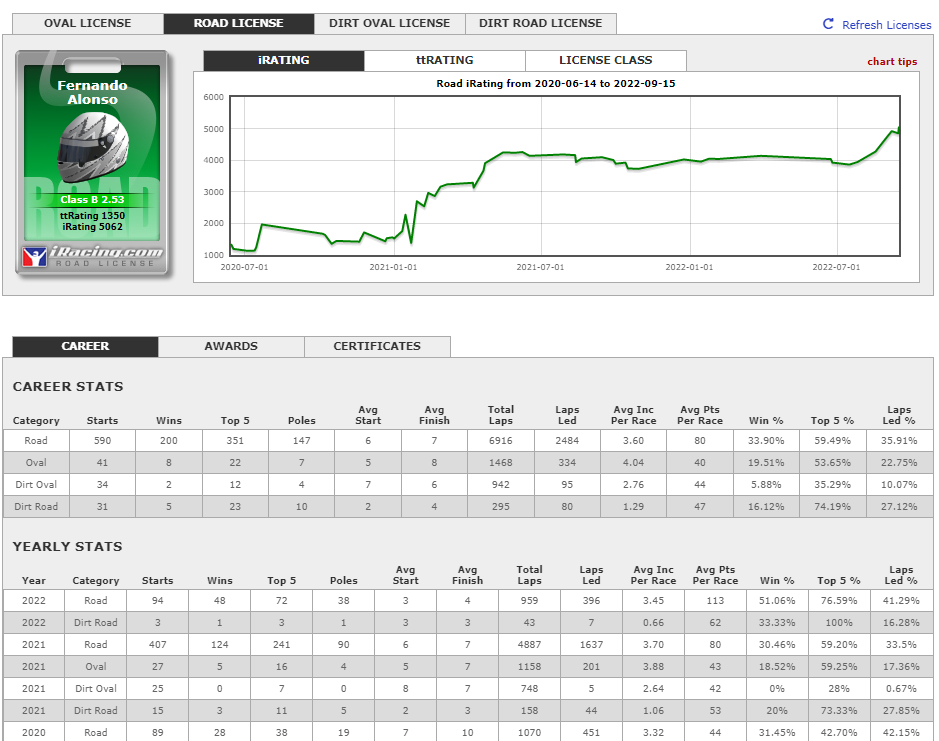This screenshot has height=741, width=939.
Task: Click the 74.19% Top 5 percentage cell
Action: pyautogui.click(x=832, y=507)
